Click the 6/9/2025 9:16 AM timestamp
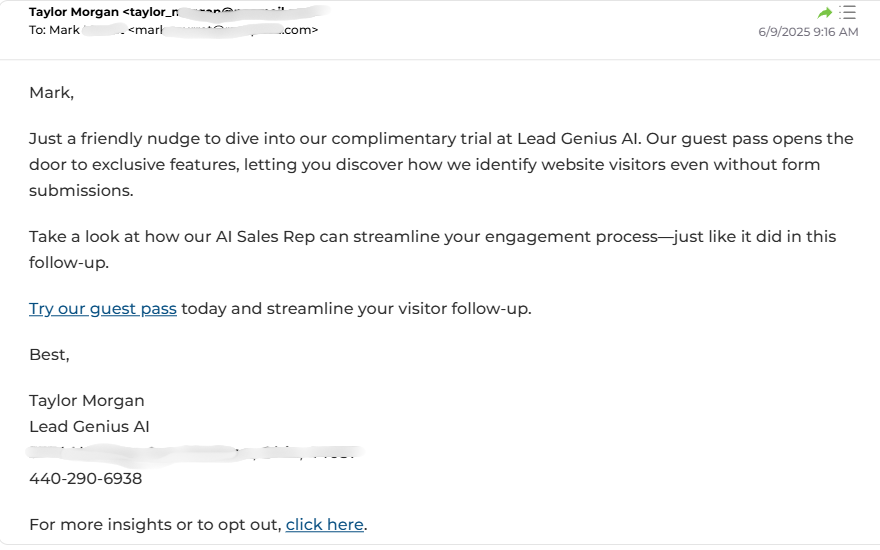This screenshot has width=880, height=550. pyautogui.click(x=808, y=32)
